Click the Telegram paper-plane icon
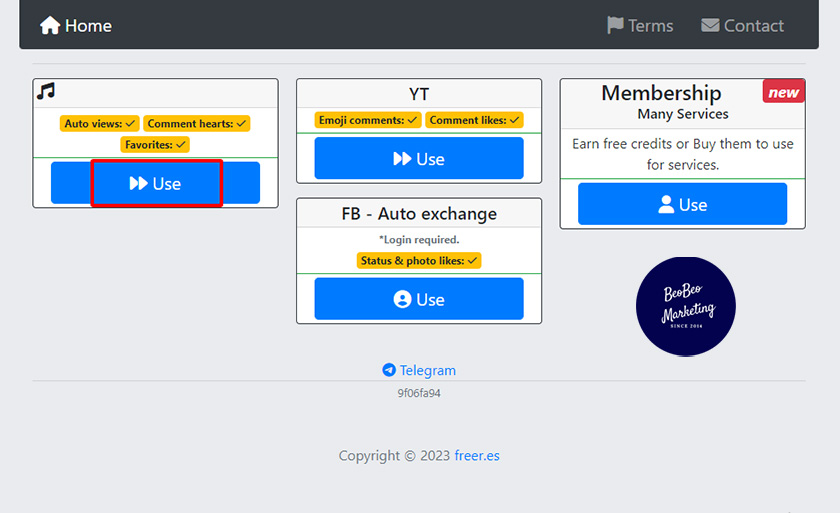Image resolution: width=840 pixels, height=513 pixels. (x=389, y=370)
